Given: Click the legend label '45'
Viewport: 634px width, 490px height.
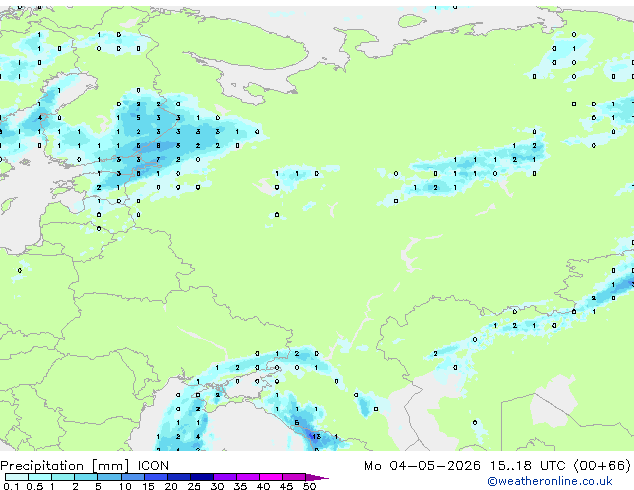Looking at the screenshot, I should (286, 486).
